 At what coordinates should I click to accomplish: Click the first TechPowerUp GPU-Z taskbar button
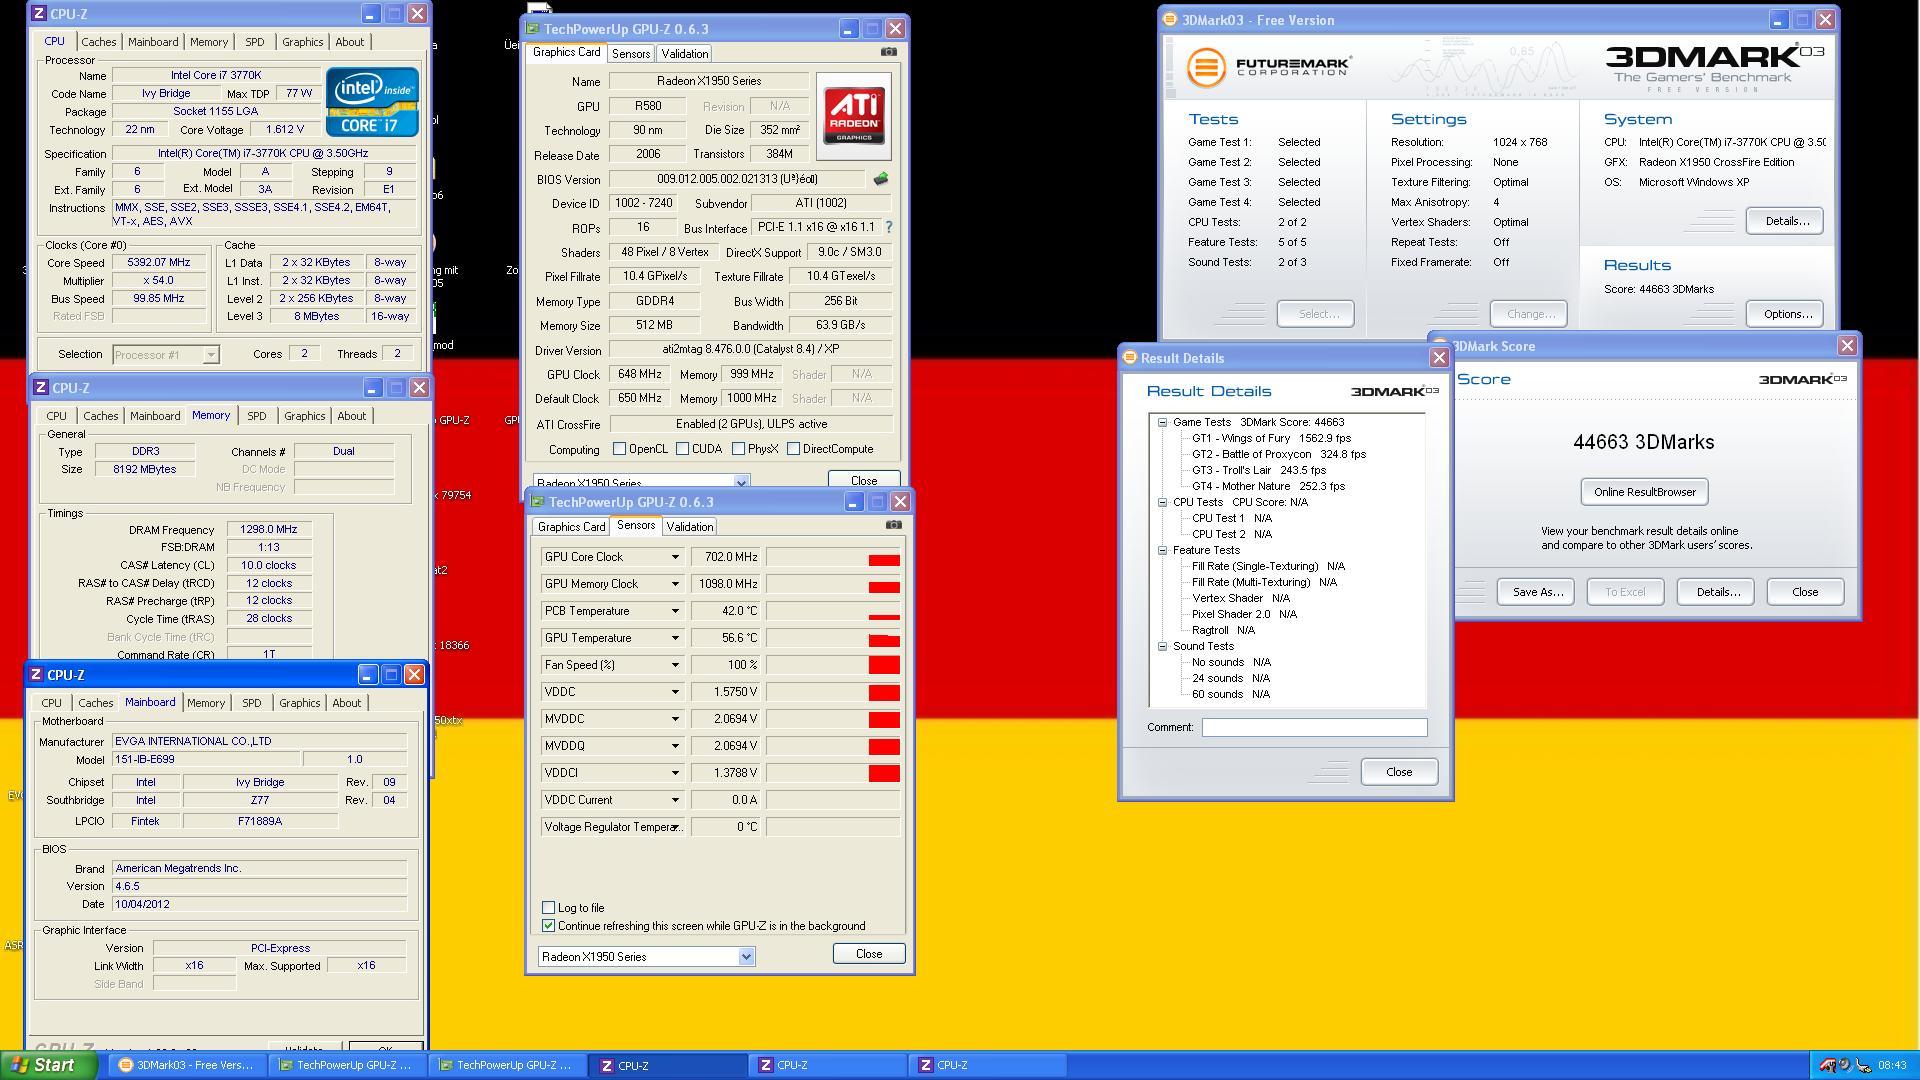coord(346,1065)
